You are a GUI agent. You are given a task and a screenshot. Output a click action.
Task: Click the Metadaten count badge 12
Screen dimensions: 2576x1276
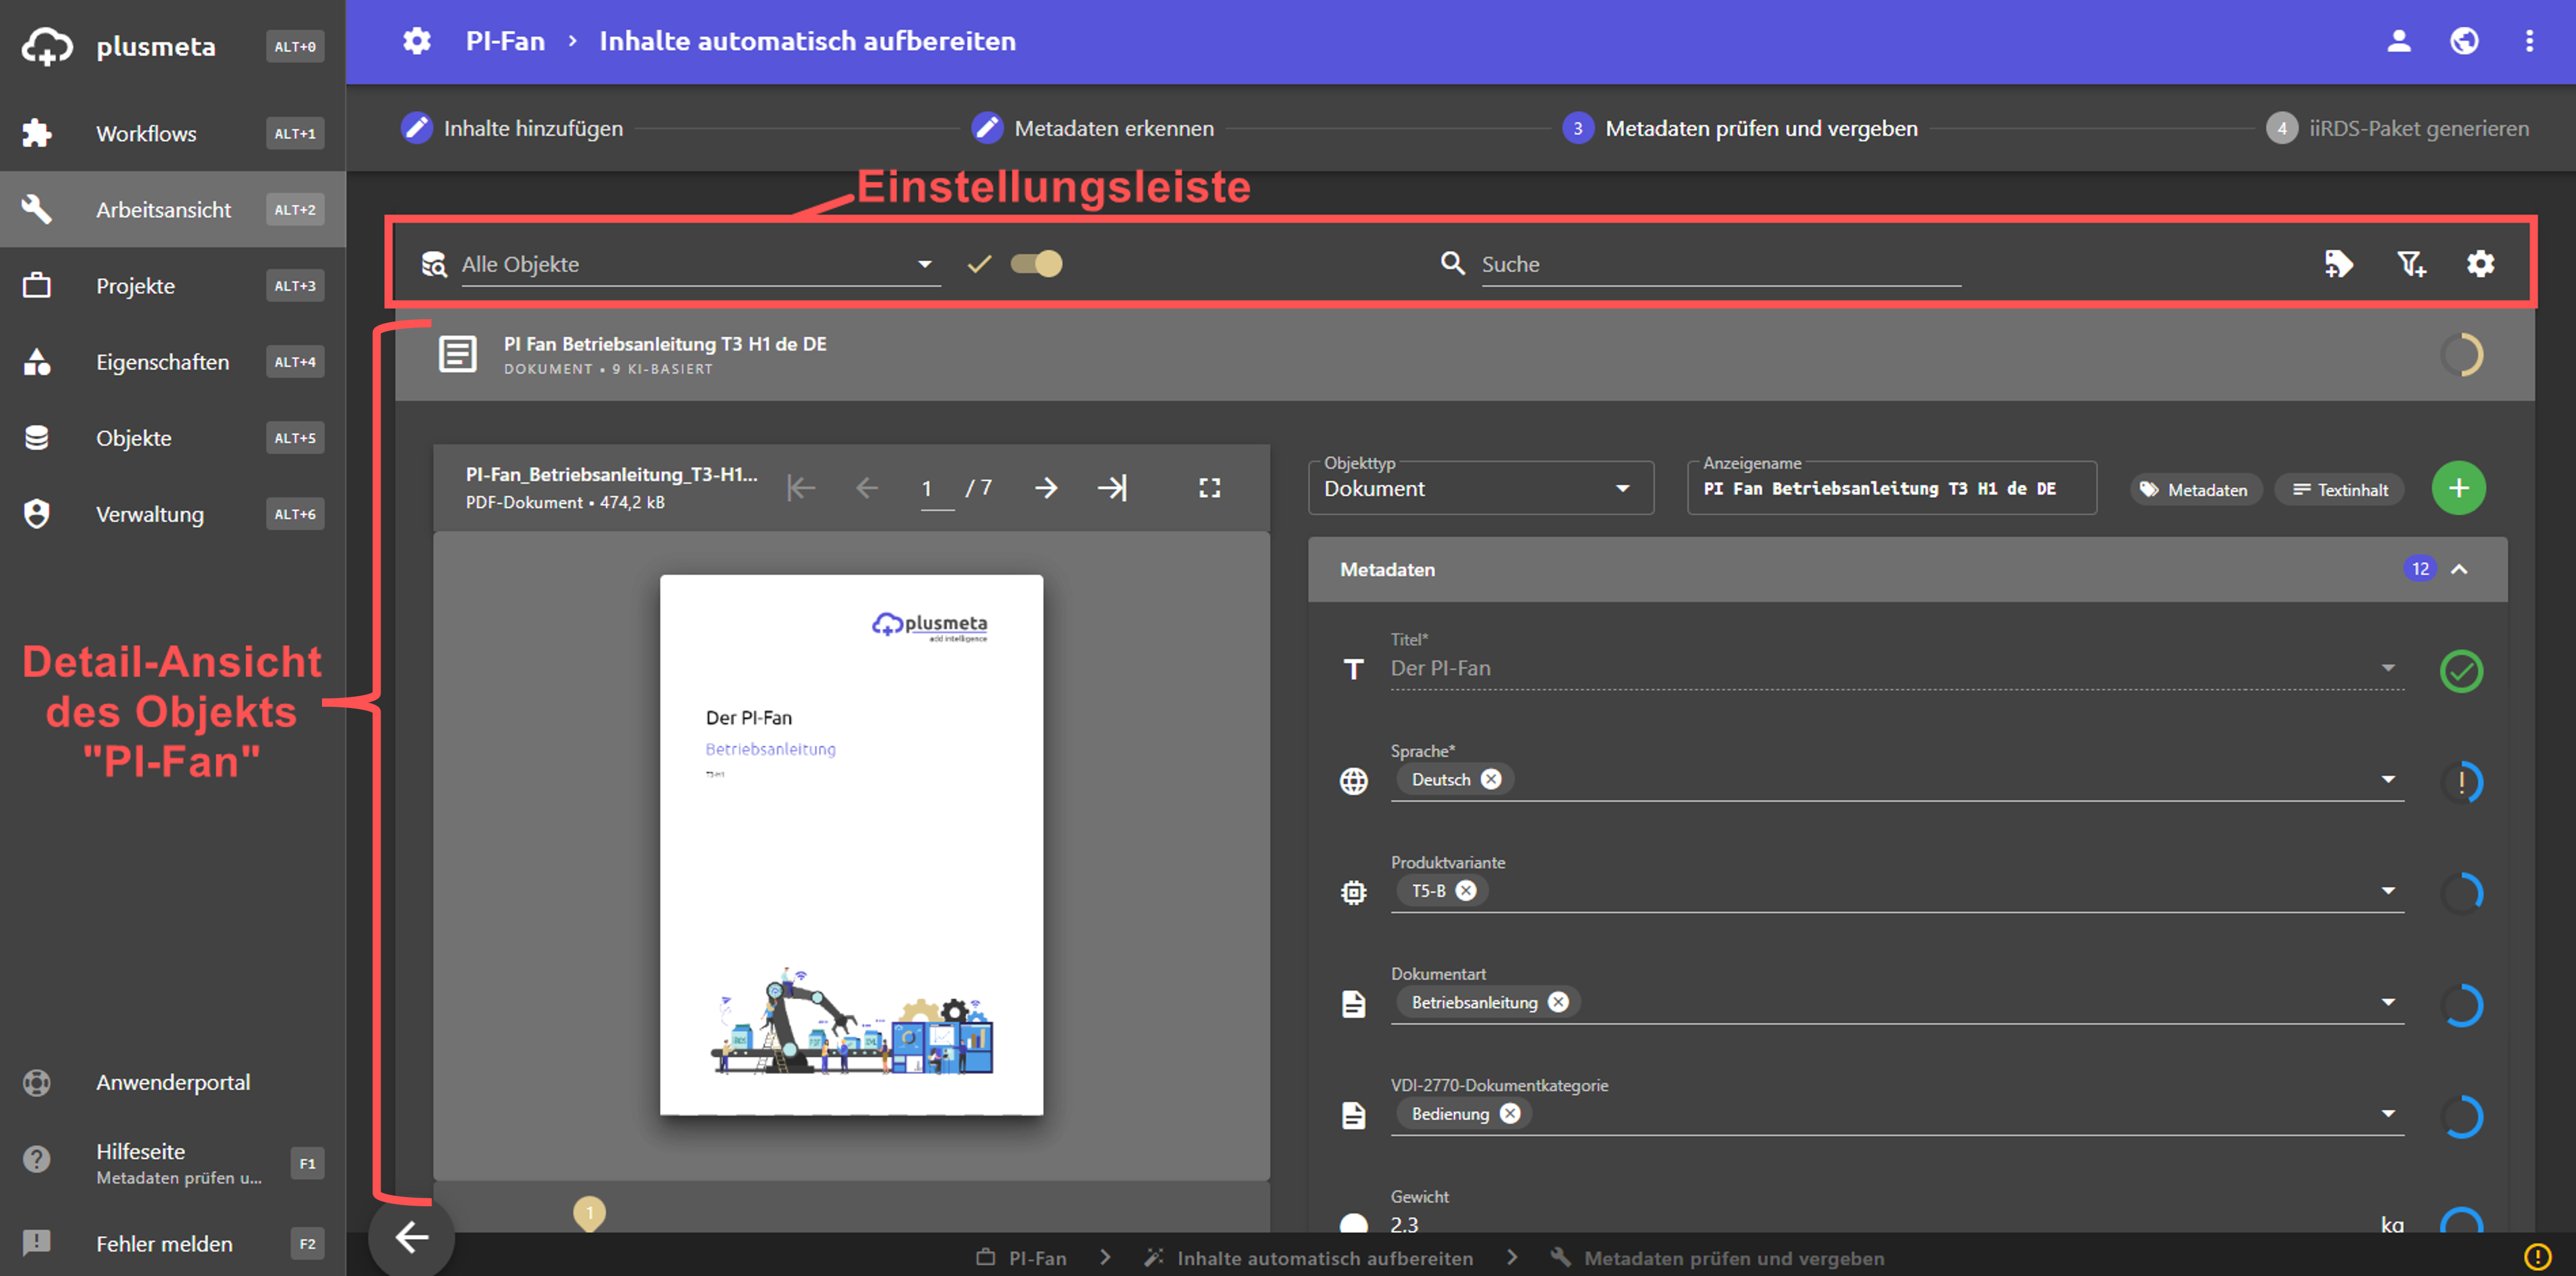coord(2419,569)
